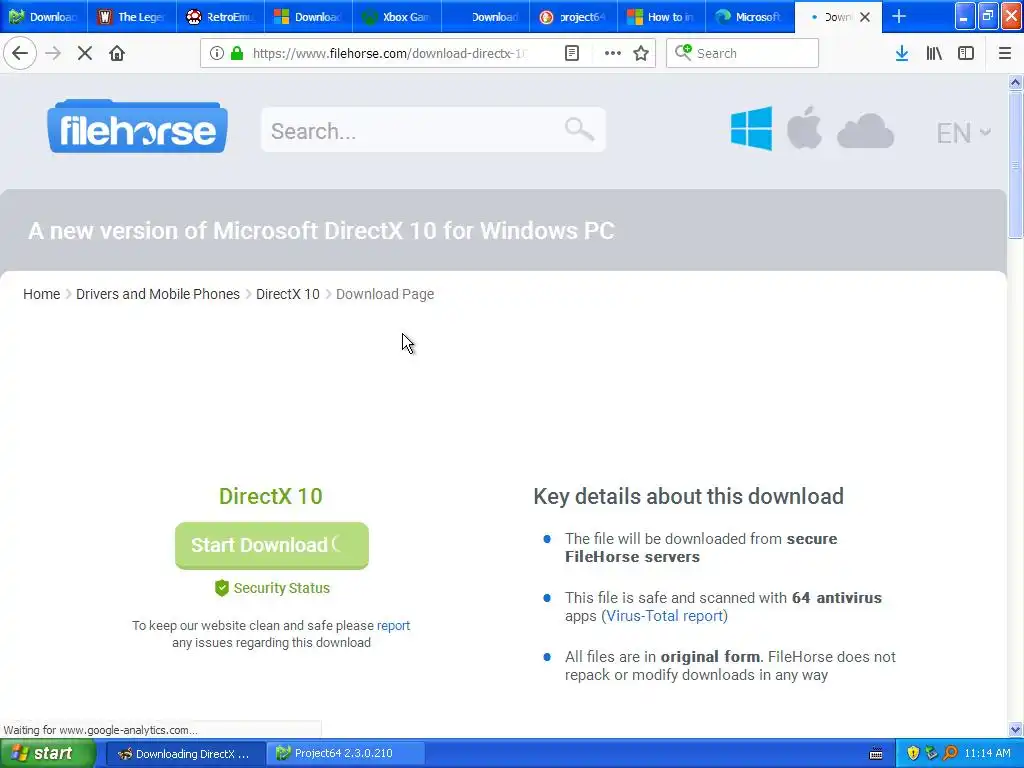Click the FileHorse Search... field
The width and height of the screenshot is (1024, 768).
tap(433, 130)
